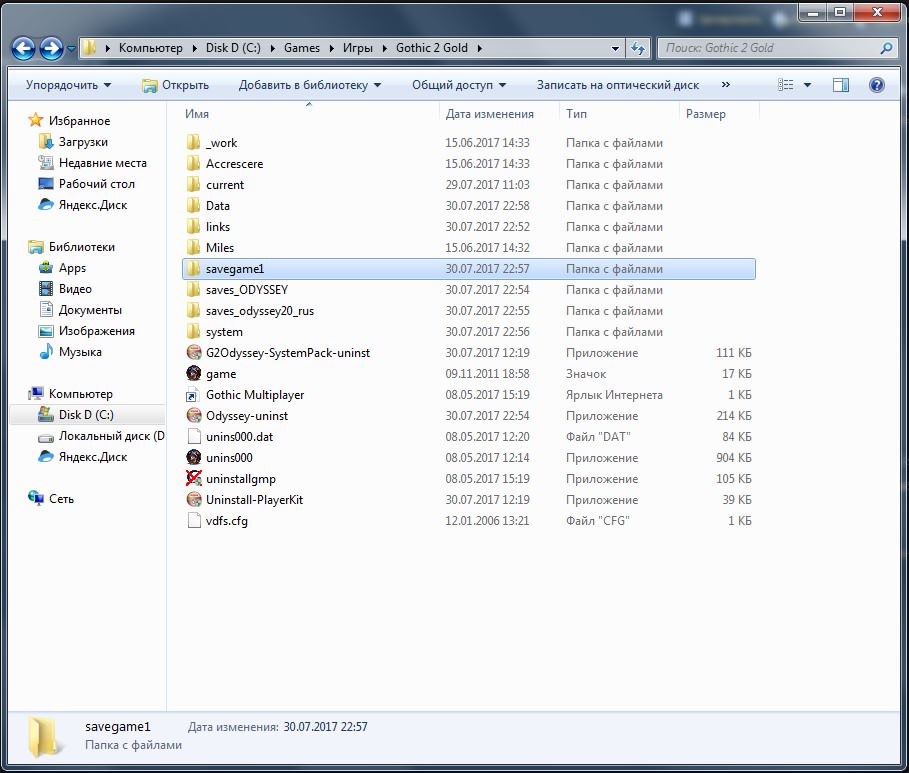Select the Gothic Multiplayer shortcut icon
The width and height of the screenshot is (909, 773).
click(x=194, y=395)
